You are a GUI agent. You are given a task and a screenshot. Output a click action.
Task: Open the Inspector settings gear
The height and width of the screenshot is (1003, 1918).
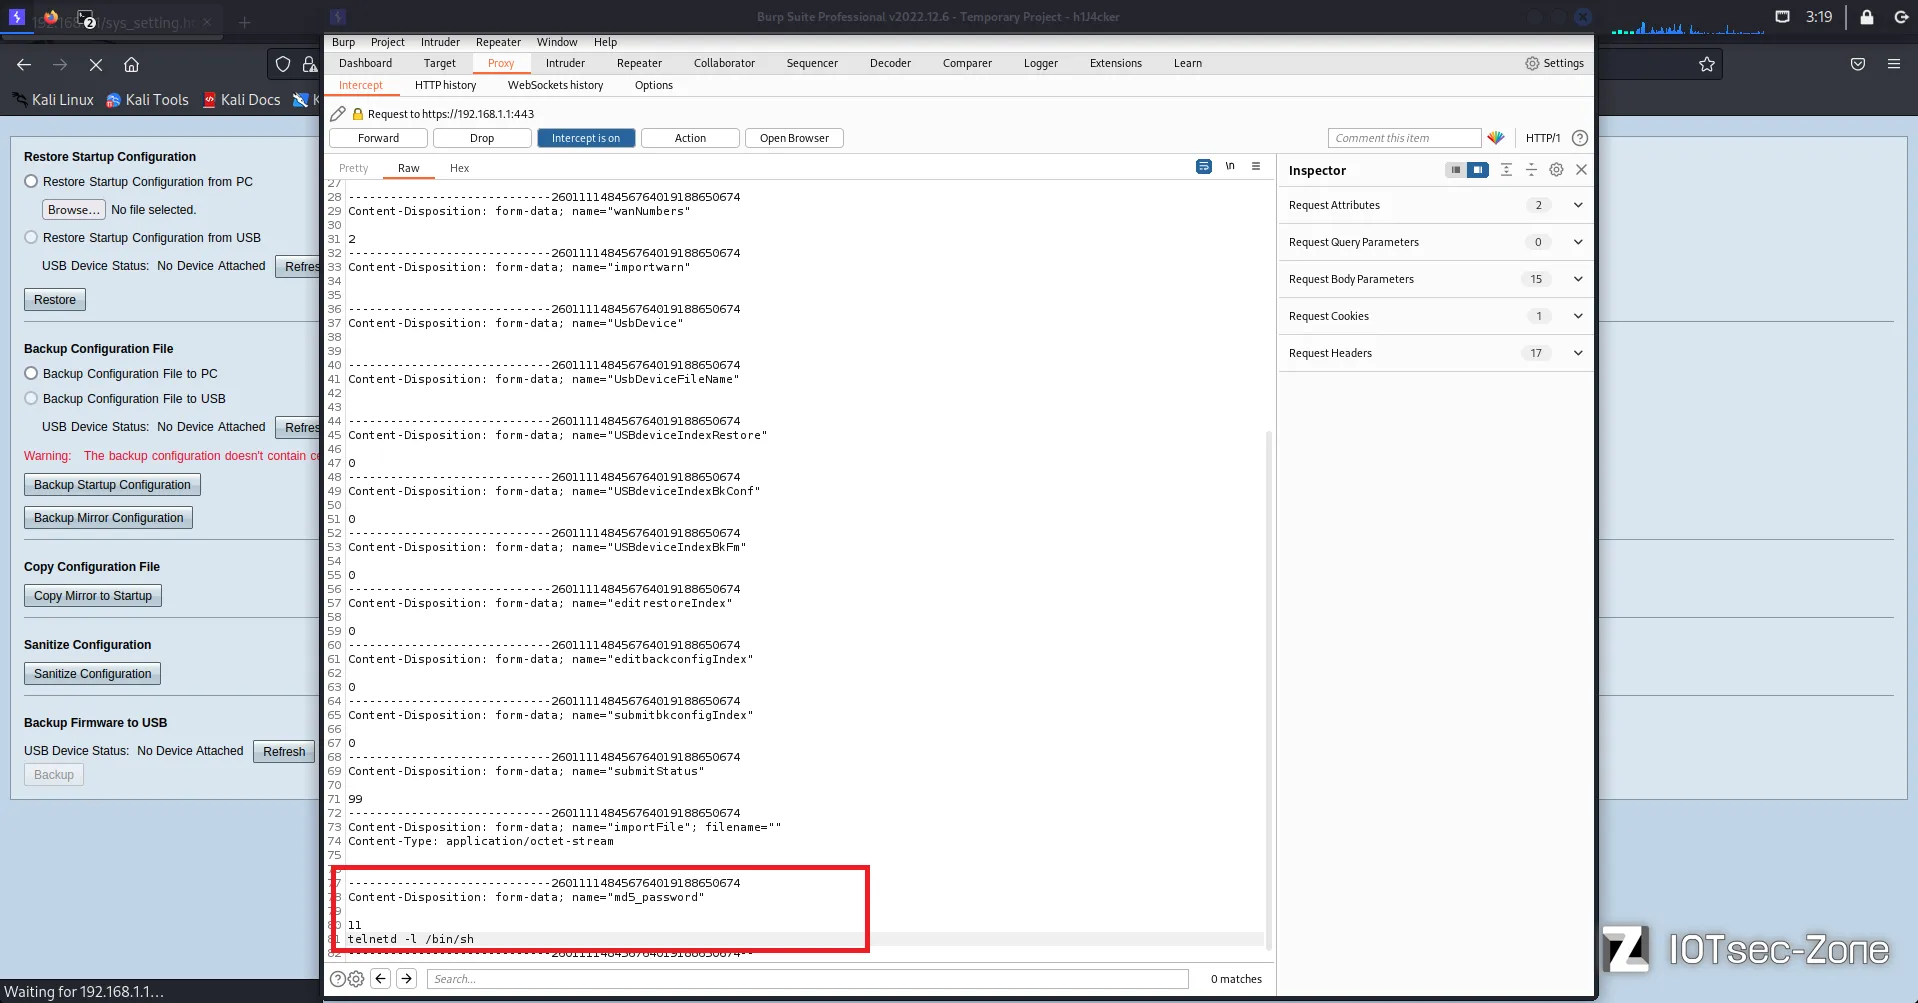click(x=1556, y=170)
